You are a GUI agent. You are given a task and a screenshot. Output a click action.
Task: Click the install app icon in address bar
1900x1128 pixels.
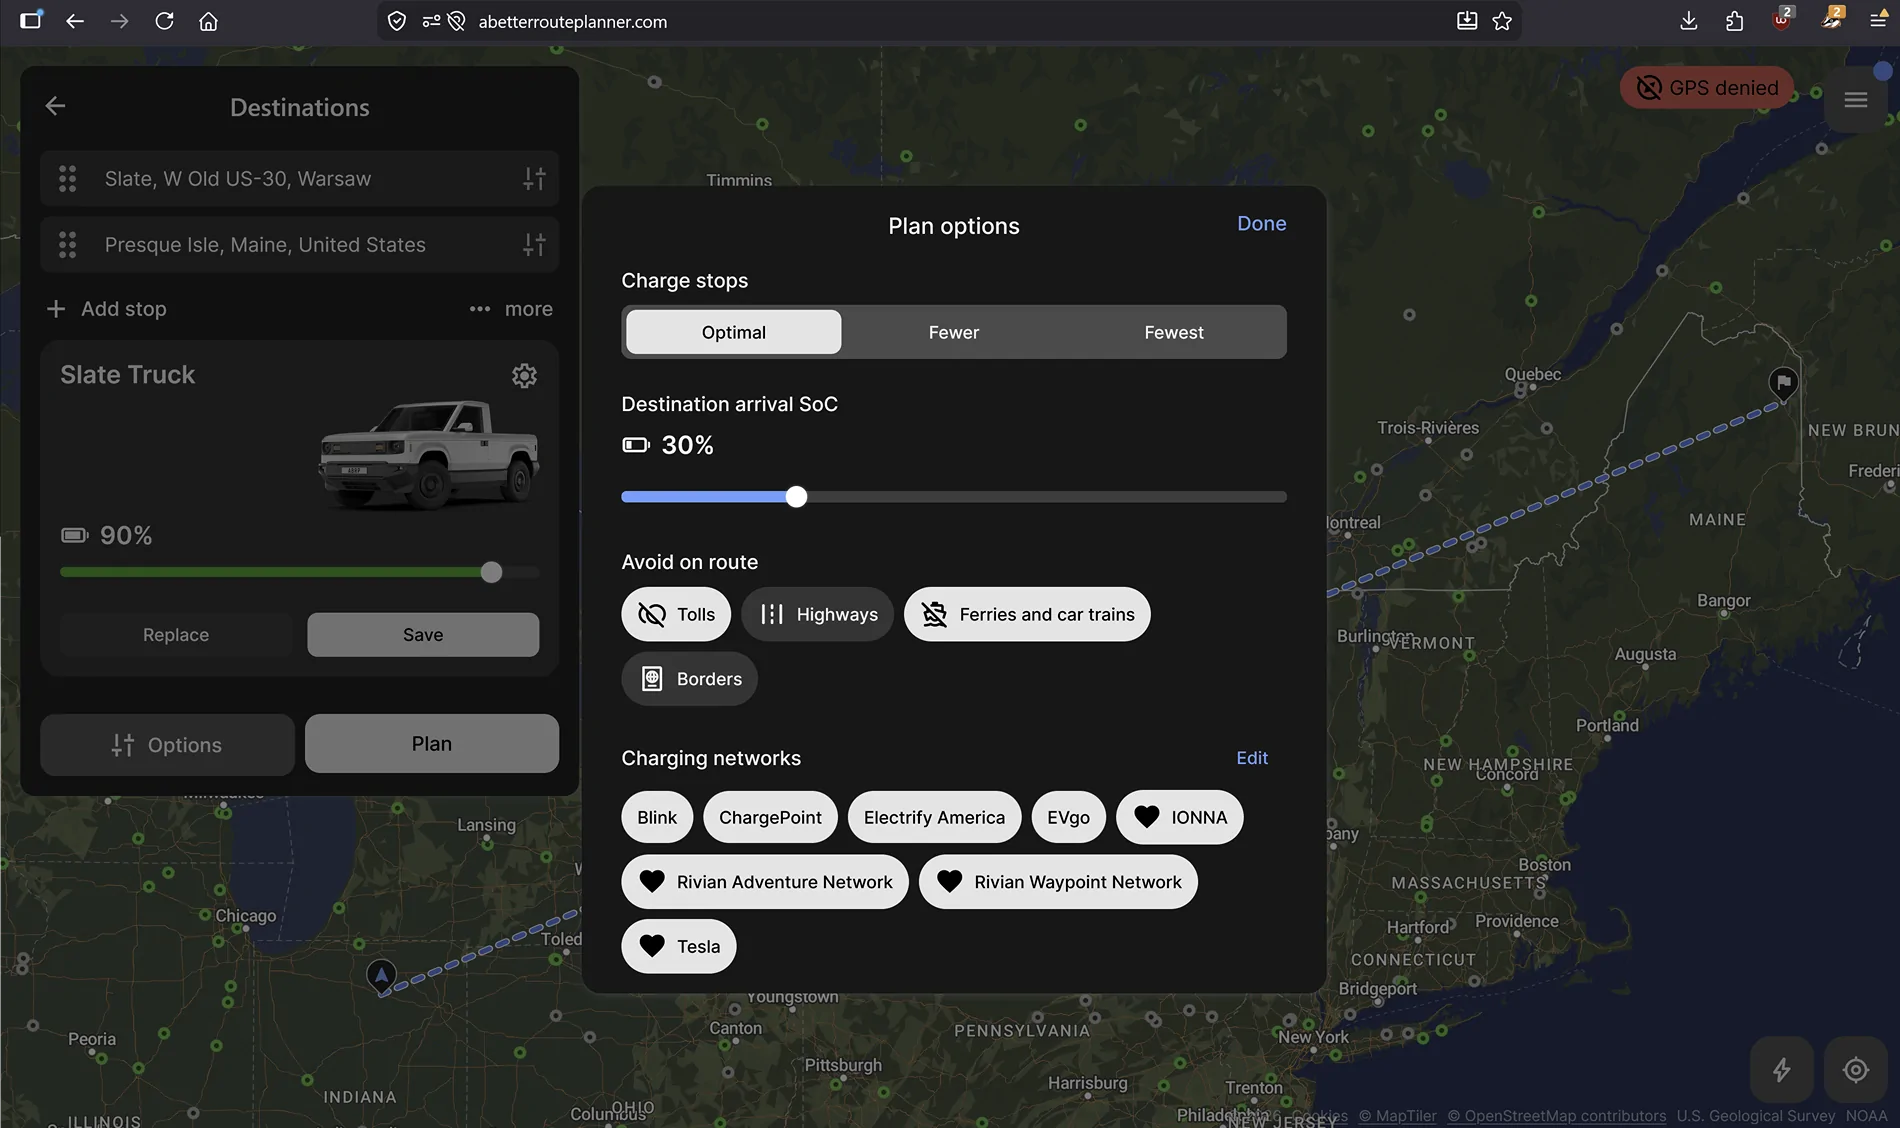[1467, 21]
